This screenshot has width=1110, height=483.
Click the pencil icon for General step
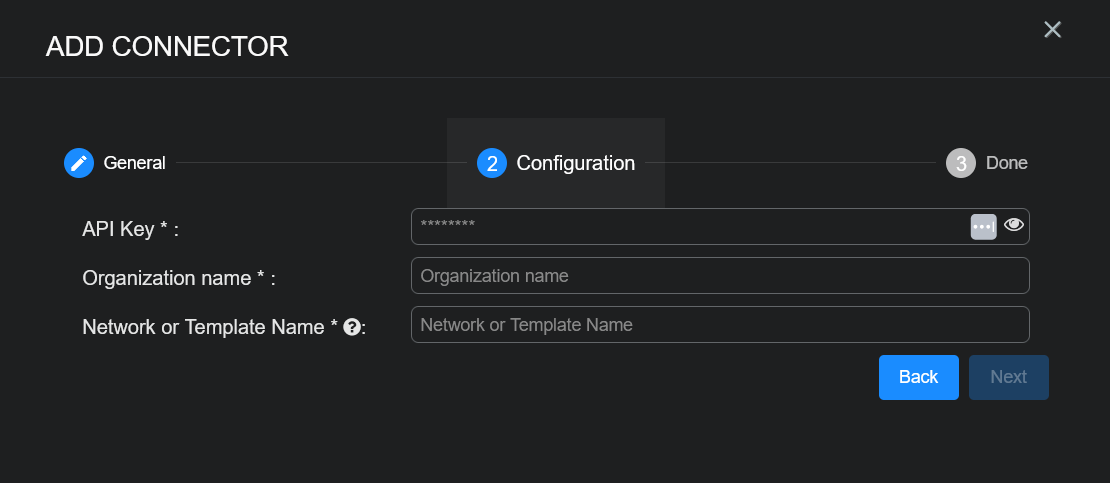click(79, 163)
